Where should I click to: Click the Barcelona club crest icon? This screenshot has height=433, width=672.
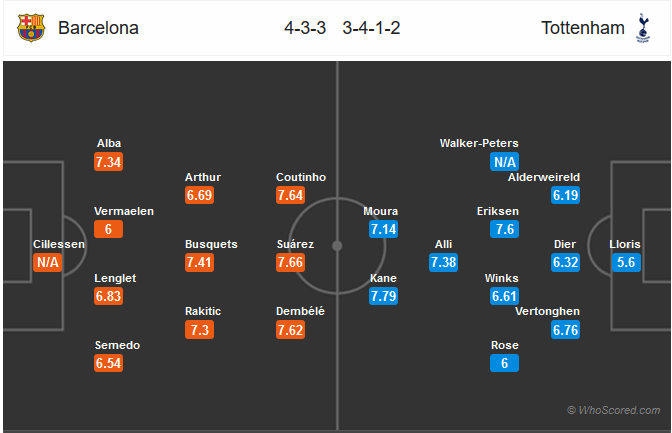31,28
